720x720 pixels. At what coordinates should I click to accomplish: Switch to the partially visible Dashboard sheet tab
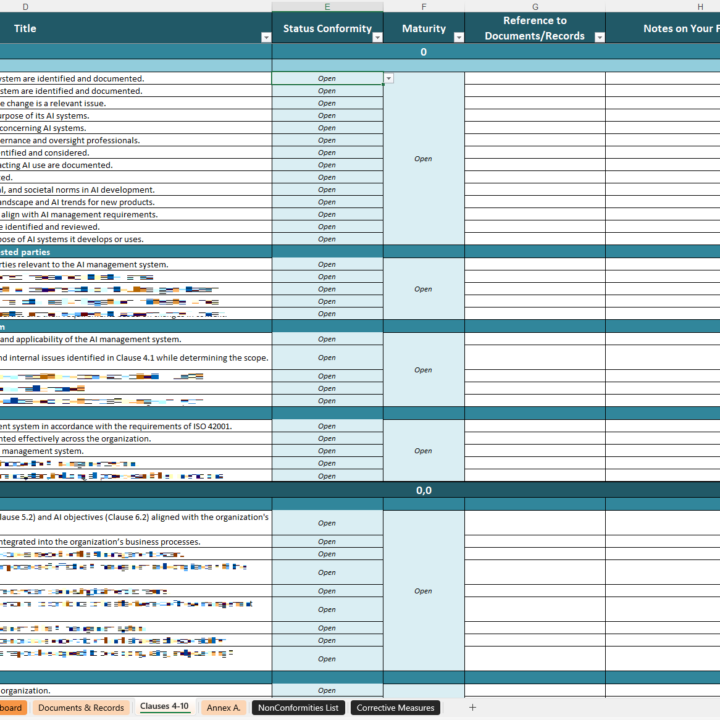13,708
